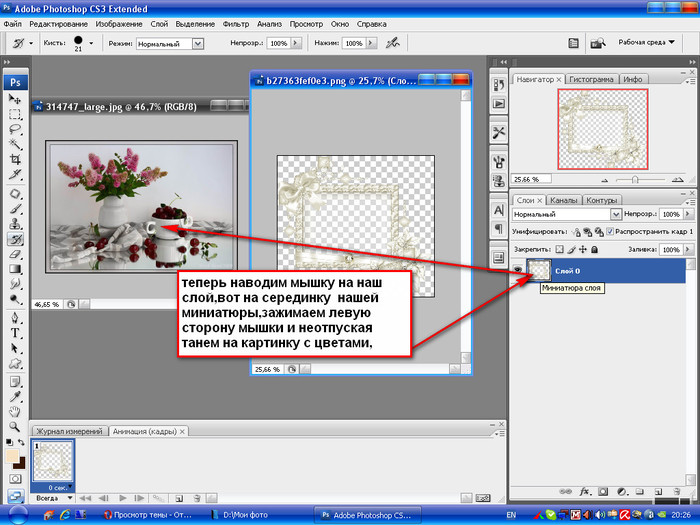700x525 pixels.
Task: Select the Crop tool
Action: [x=15, y=159]
